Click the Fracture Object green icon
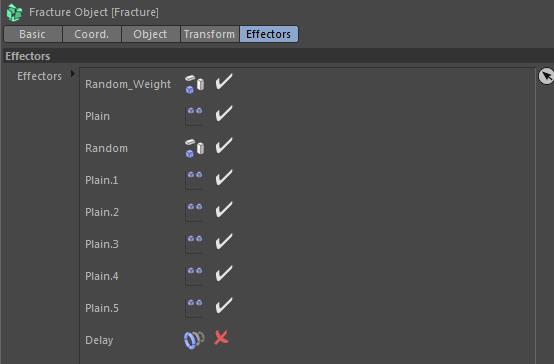 14,12
